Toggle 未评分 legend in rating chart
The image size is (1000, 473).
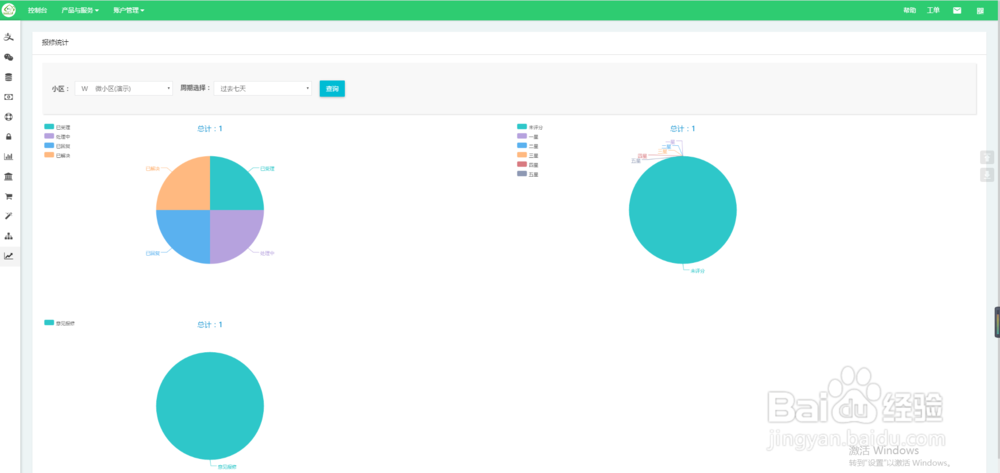530,127
